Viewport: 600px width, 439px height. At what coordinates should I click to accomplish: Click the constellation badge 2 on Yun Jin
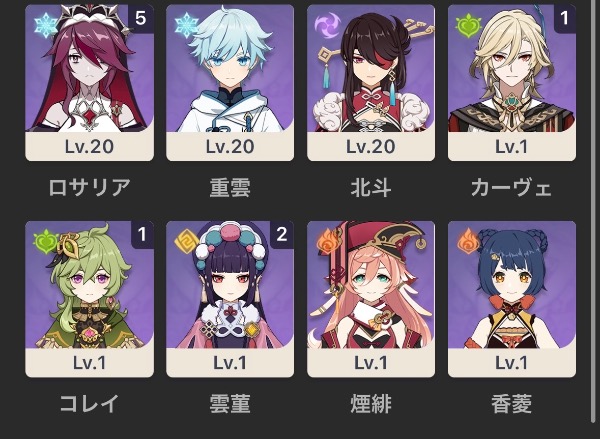click(x=282, y=234)
